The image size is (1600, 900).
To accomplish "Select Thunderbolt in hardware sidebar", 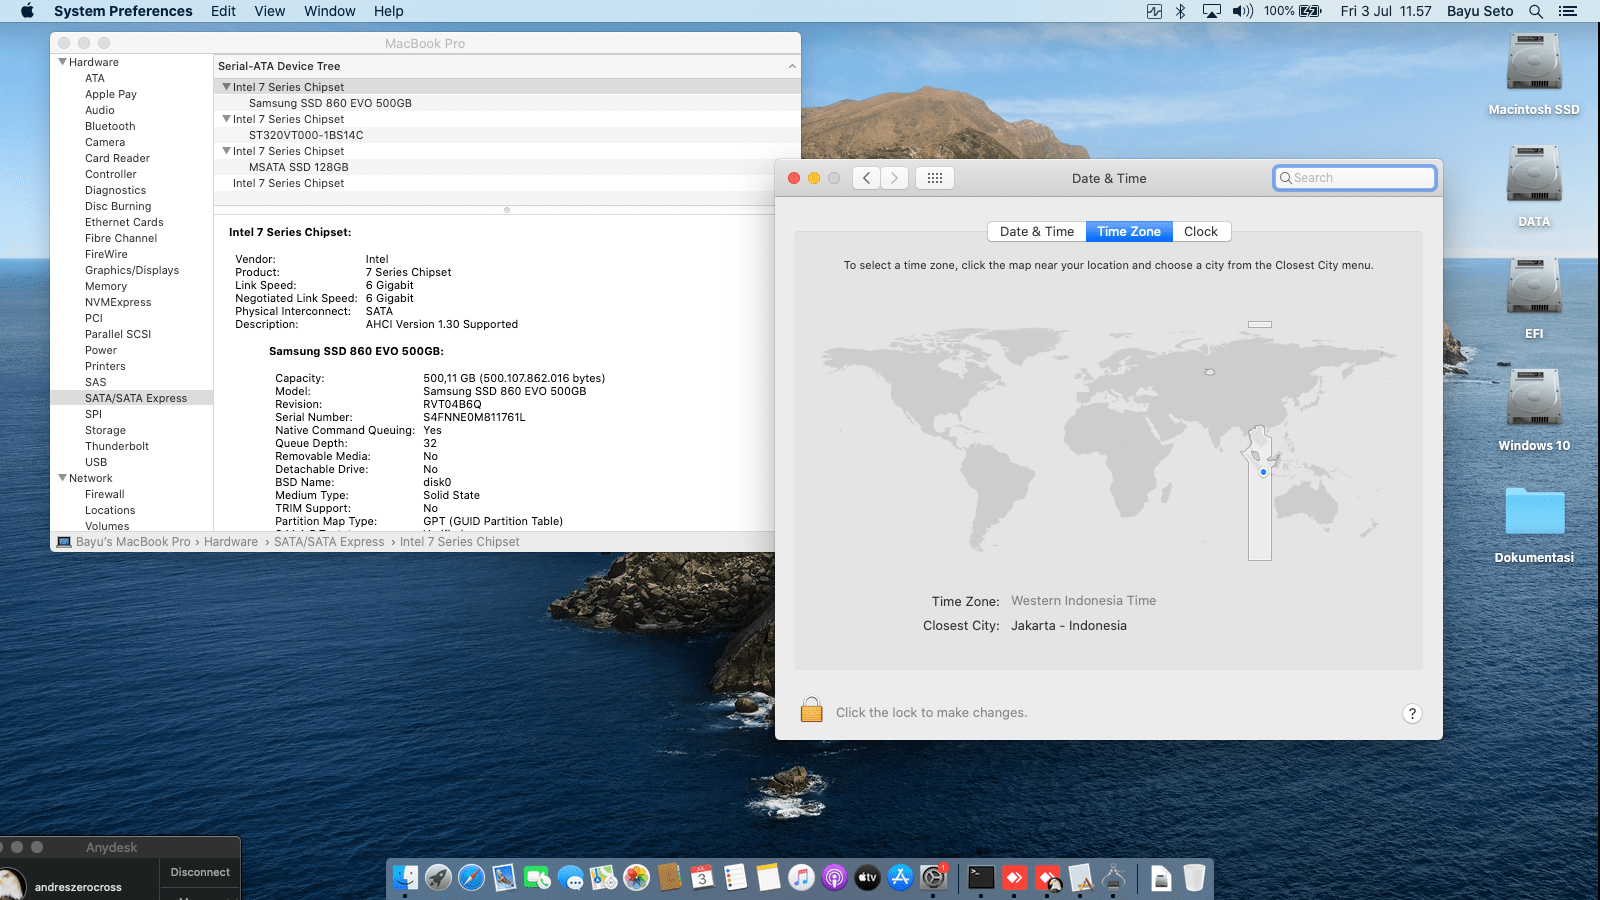I will tap(117, 446).
